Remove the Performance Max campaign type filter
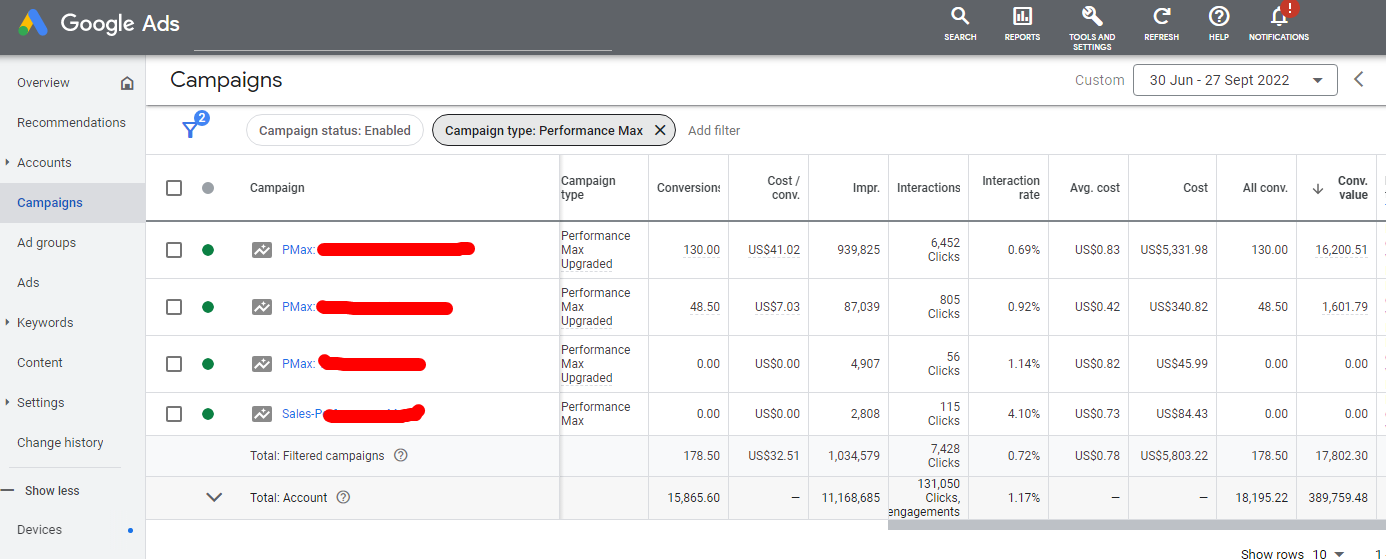Viewport: 1386px width, 559px height. (660, 130)
